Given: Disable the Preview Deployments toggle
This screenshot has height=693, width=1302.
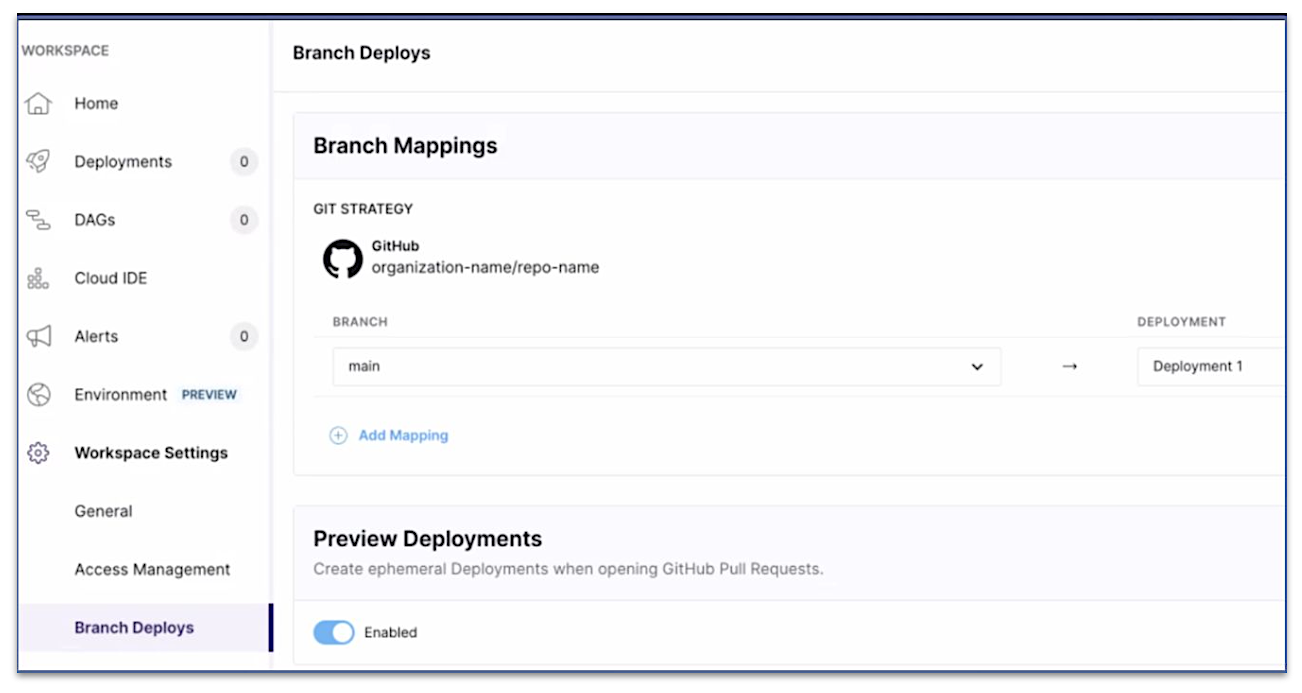Looking at the screenshot, I should 334,632.
